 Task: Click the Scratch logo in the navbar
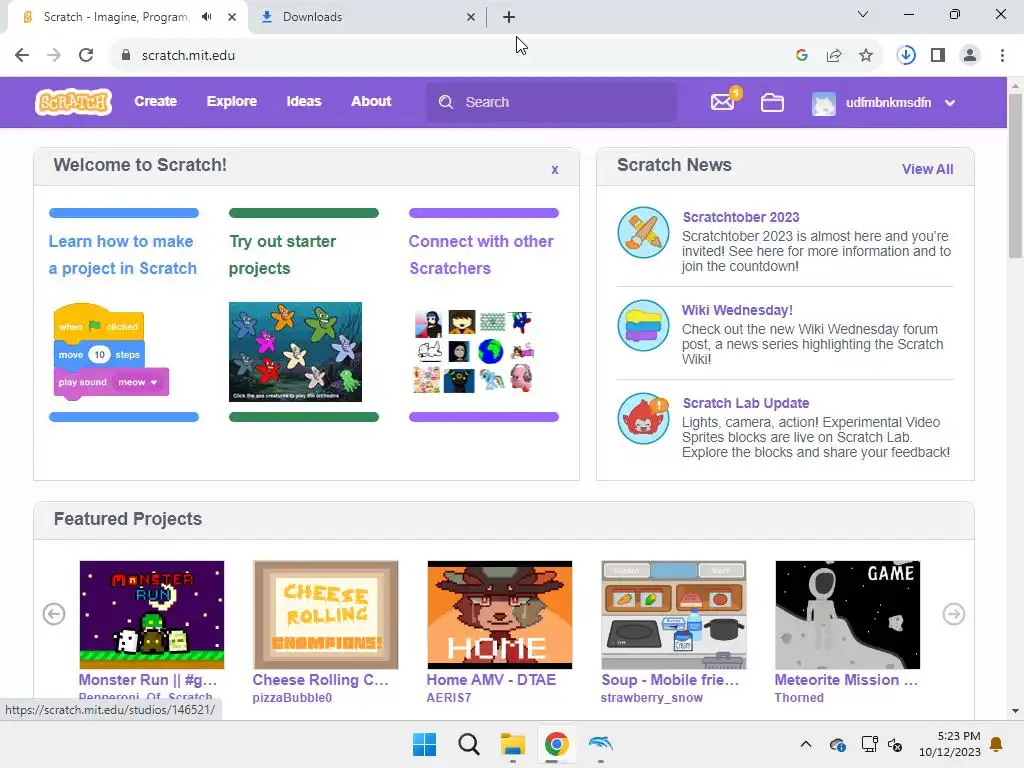click(73, 103)
